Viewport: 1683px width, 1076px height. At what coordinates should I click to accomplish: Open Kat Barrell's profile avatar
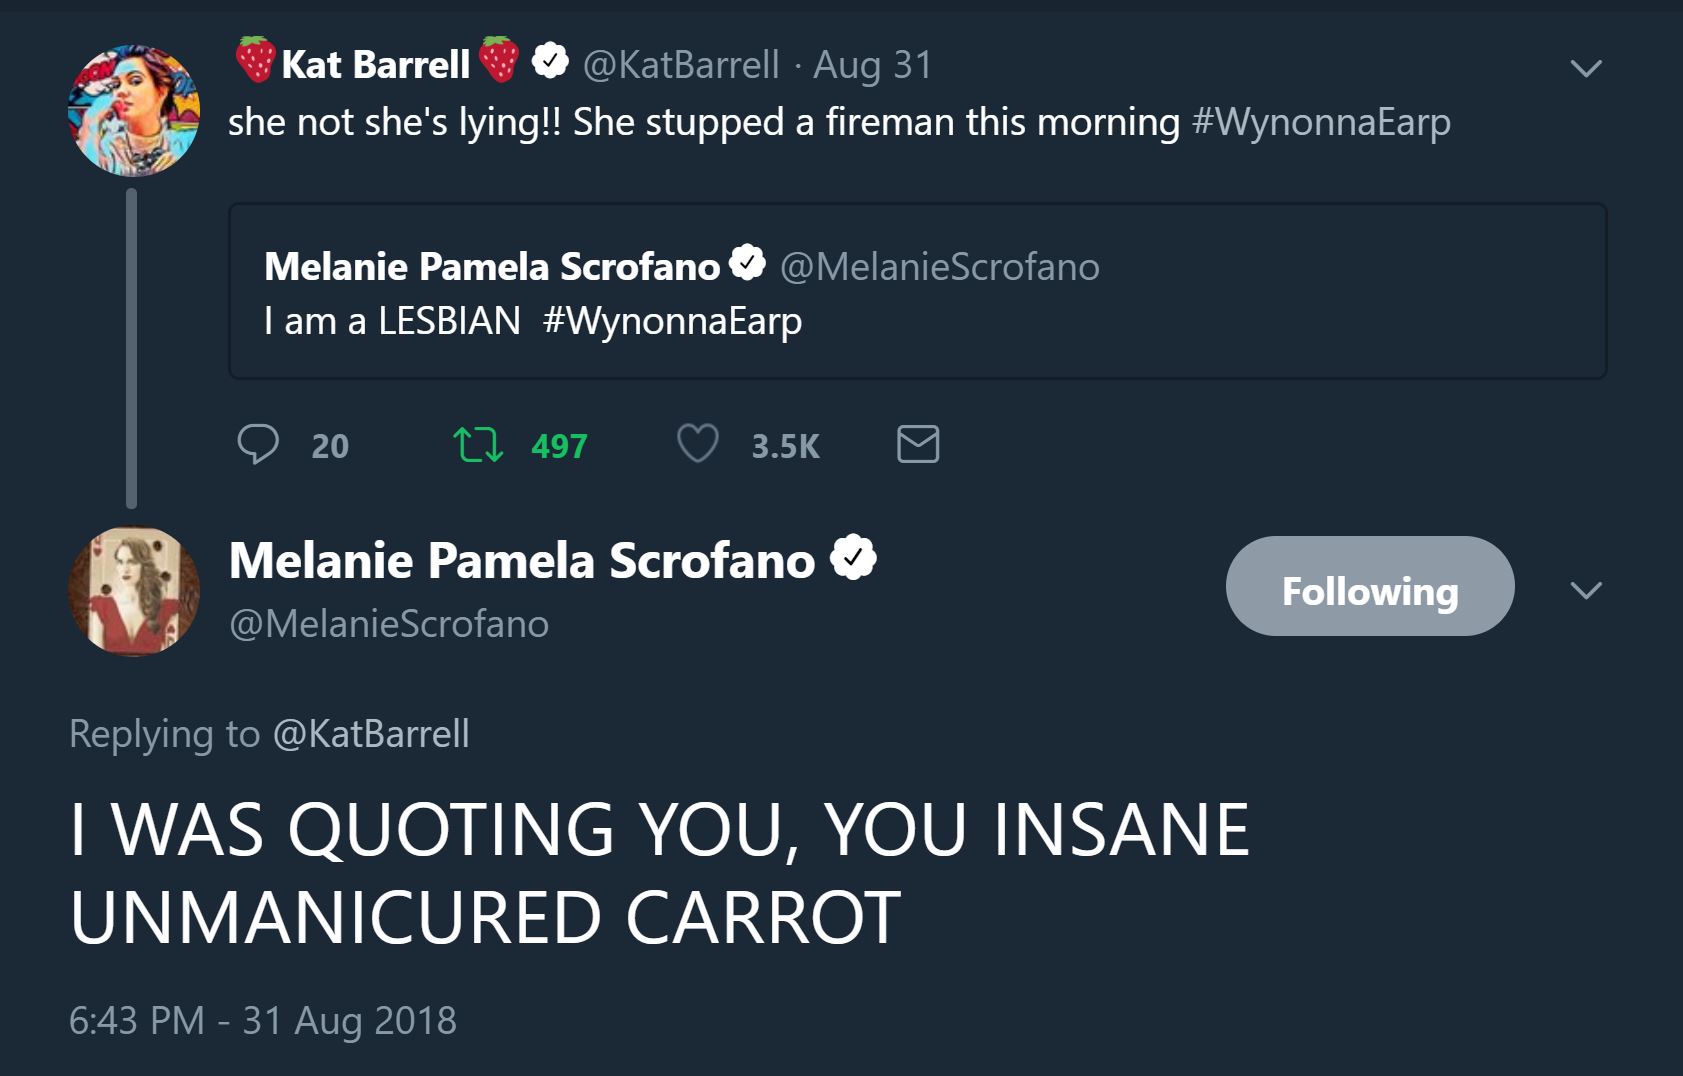(134, 110)
